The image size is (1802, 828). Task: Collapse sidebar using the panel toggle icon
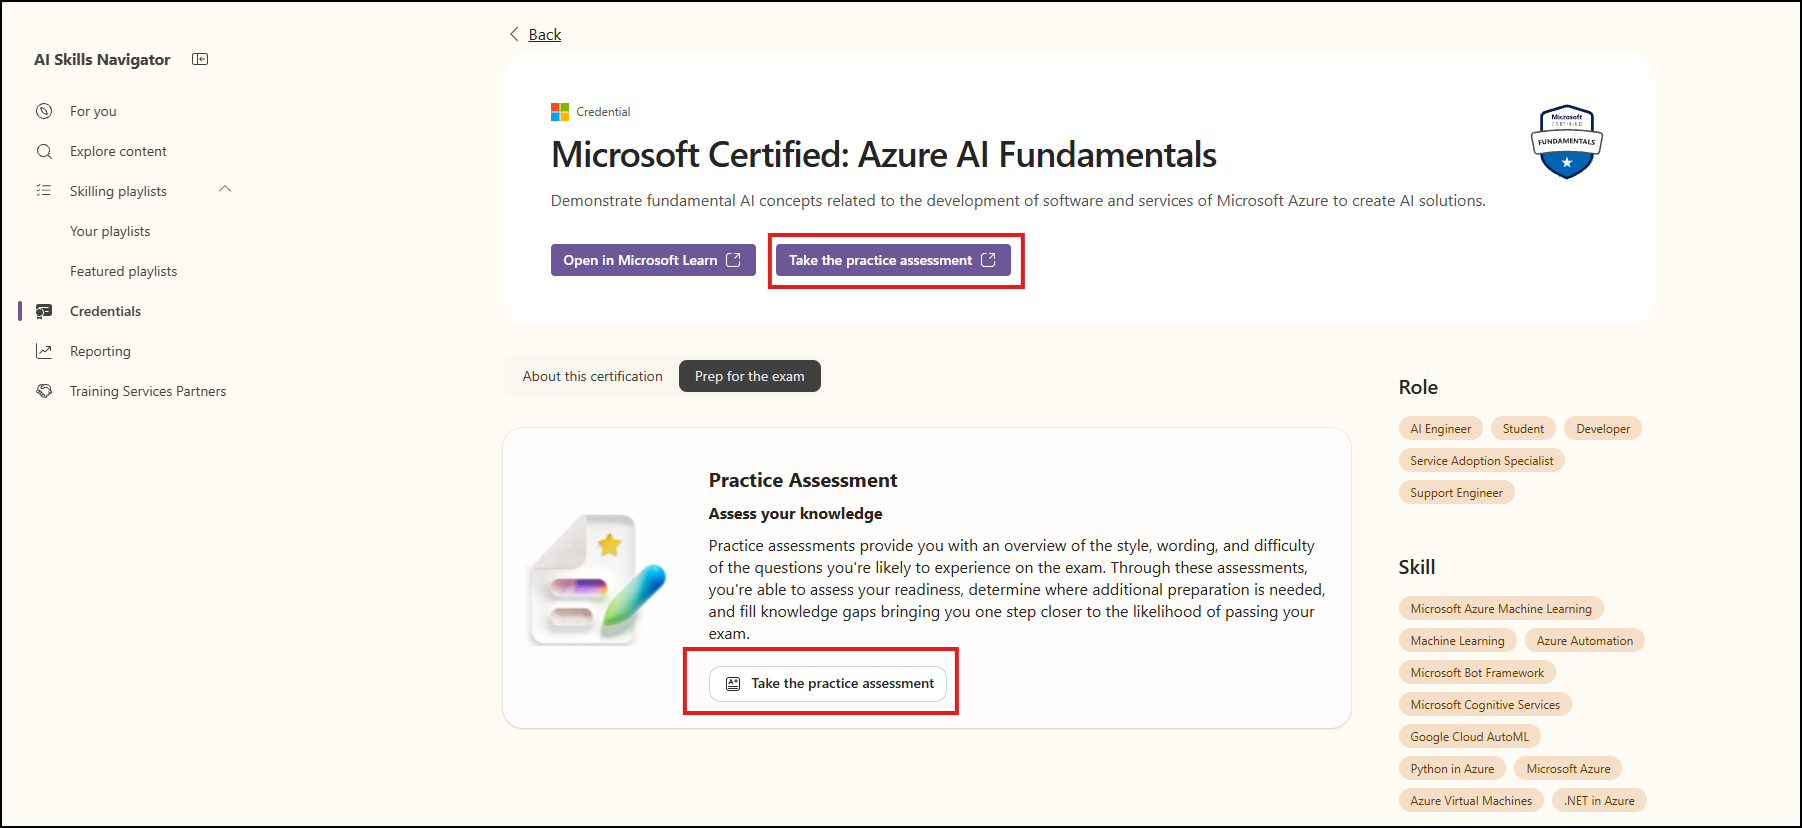click(200, 59)
